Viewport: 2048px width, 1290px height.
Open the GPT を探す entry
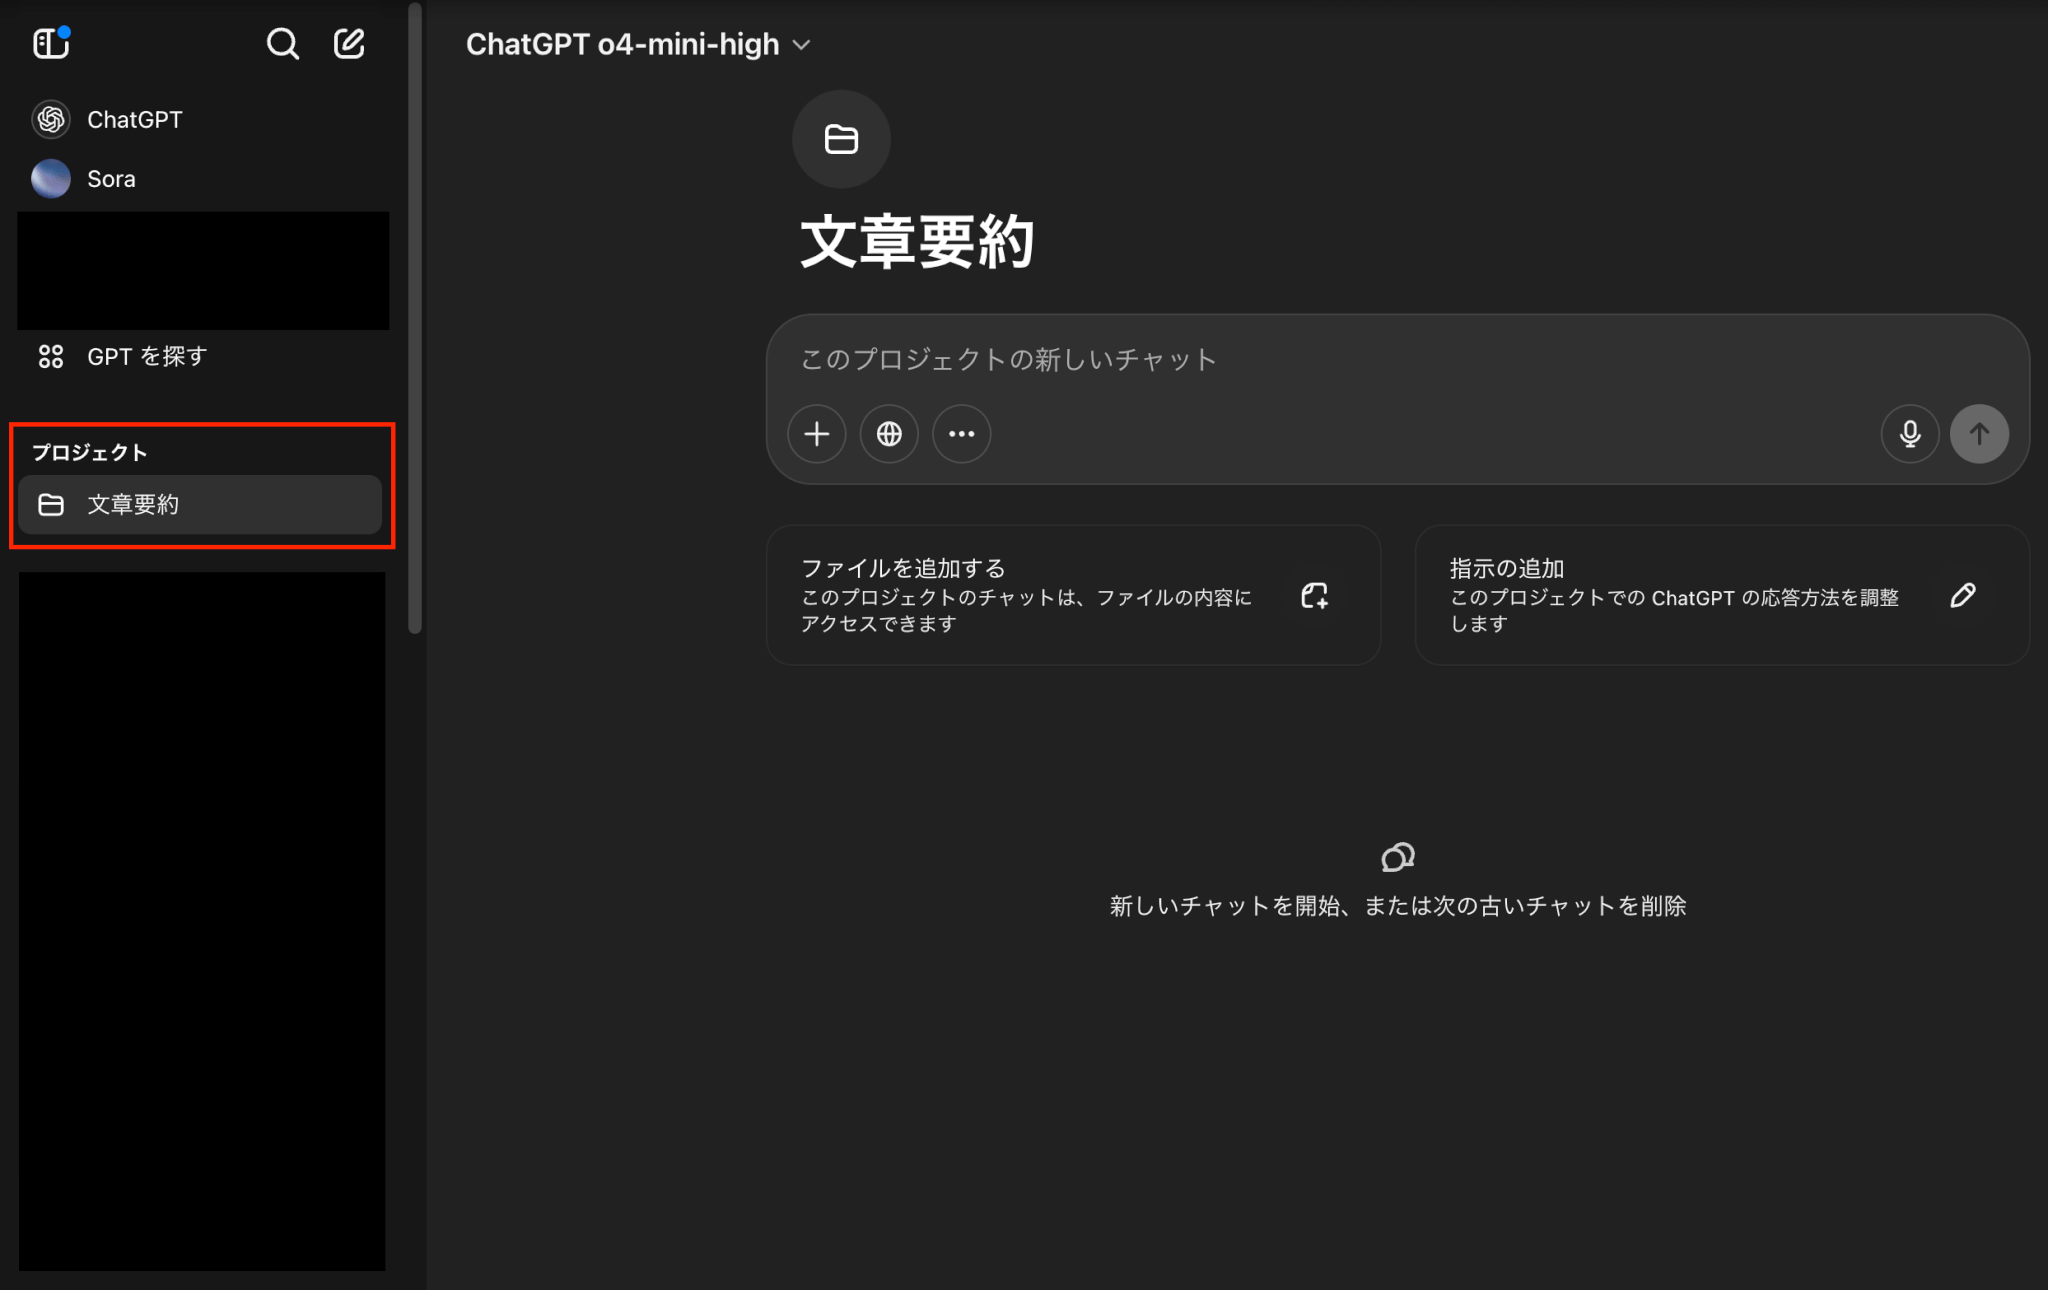[x=203, y=357]
